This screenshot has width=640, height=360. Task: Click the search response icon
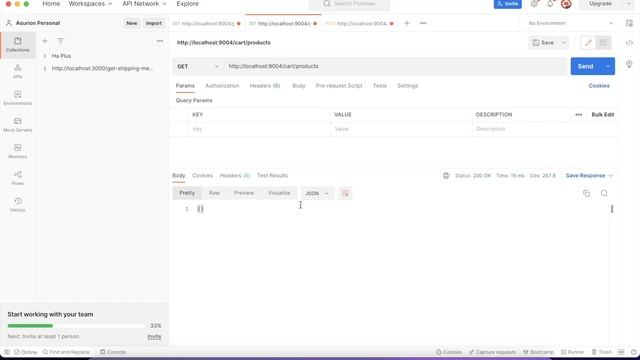pos(604,193)
